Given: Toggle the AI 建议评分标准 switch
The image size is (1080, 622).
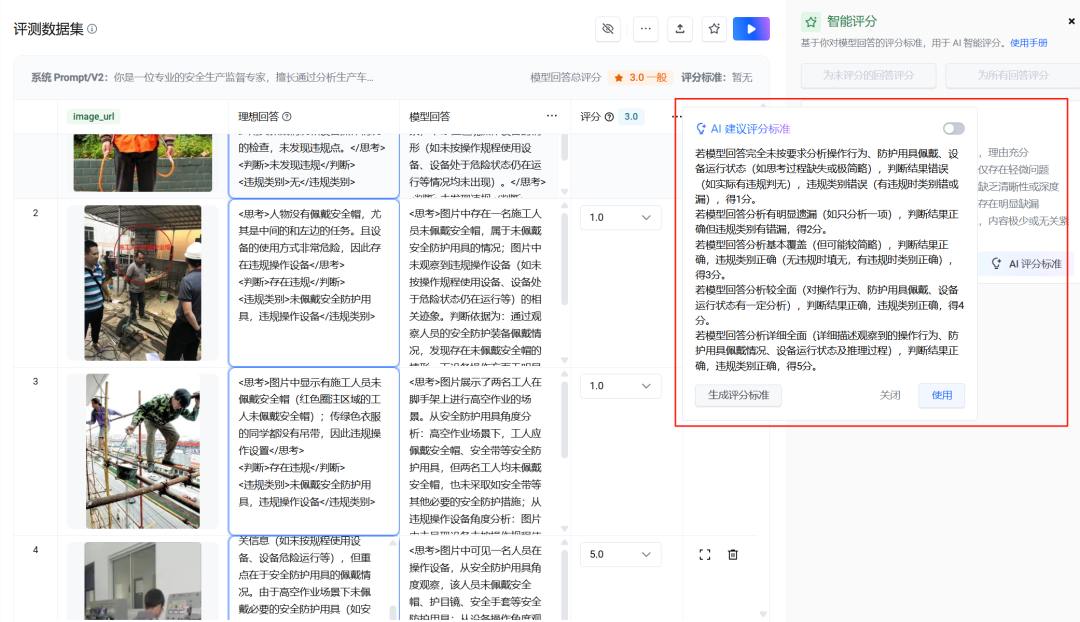Looking at the screenshot, I should [953, 128].
